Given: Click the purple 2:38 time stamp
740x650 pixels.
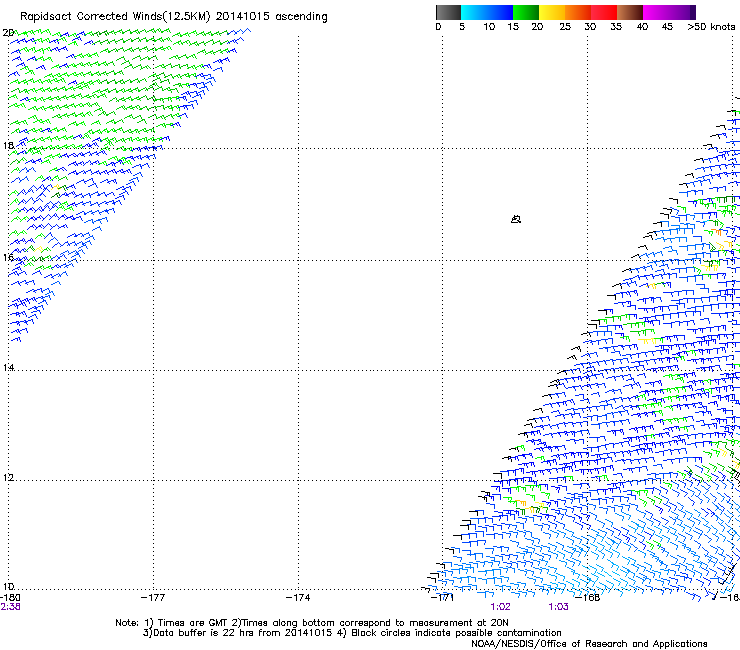Looking at the screenshot, I should coord(10,607).
